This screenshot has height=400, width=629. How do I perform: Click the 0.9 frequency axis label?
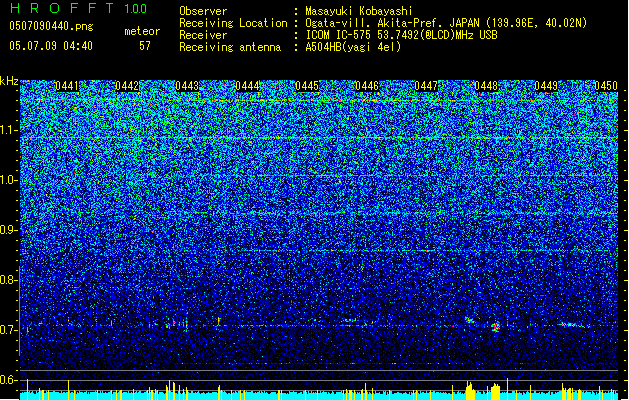(x=9, y=230)
